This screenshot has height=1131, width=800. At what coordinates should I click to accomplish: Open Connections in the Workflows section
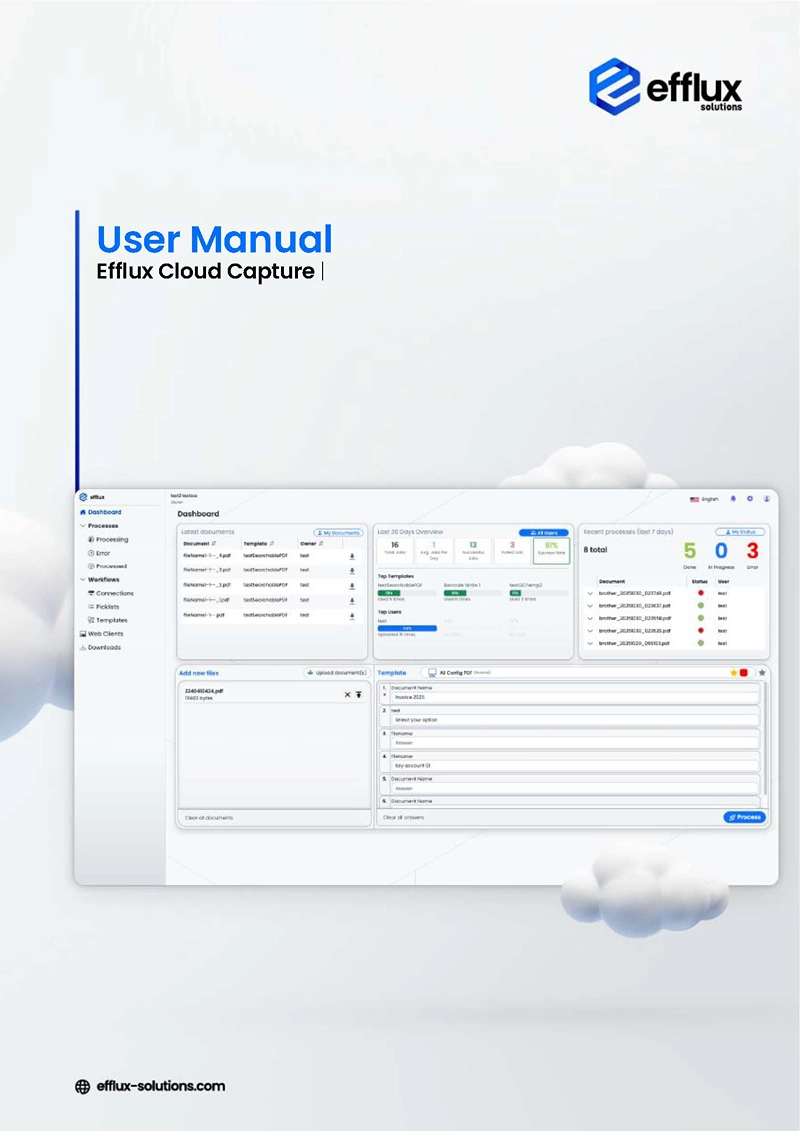[91, 593]
